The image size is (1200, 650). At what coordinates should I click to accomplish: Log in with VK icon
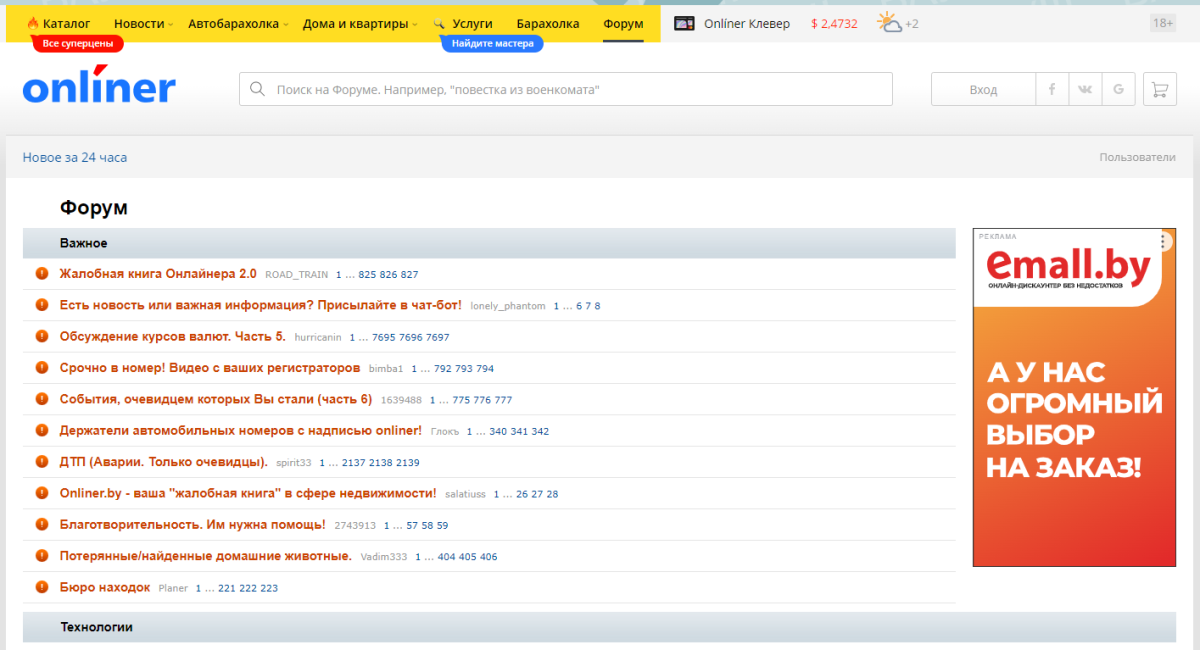(1085, 89)
